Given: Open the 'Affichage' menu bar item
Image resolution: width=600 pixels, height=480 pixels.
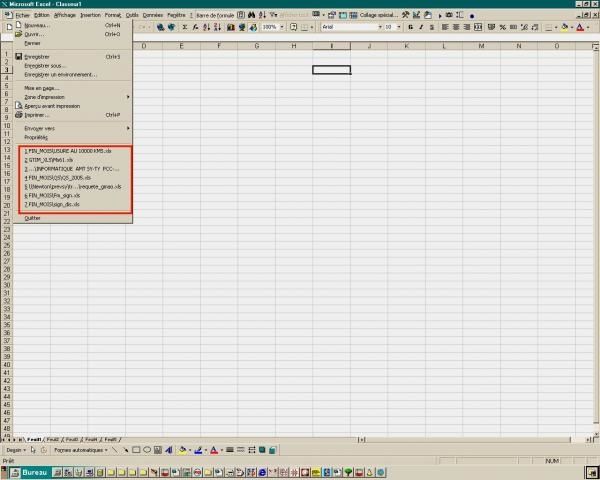Looking at the screenshot, I should 65,15.
